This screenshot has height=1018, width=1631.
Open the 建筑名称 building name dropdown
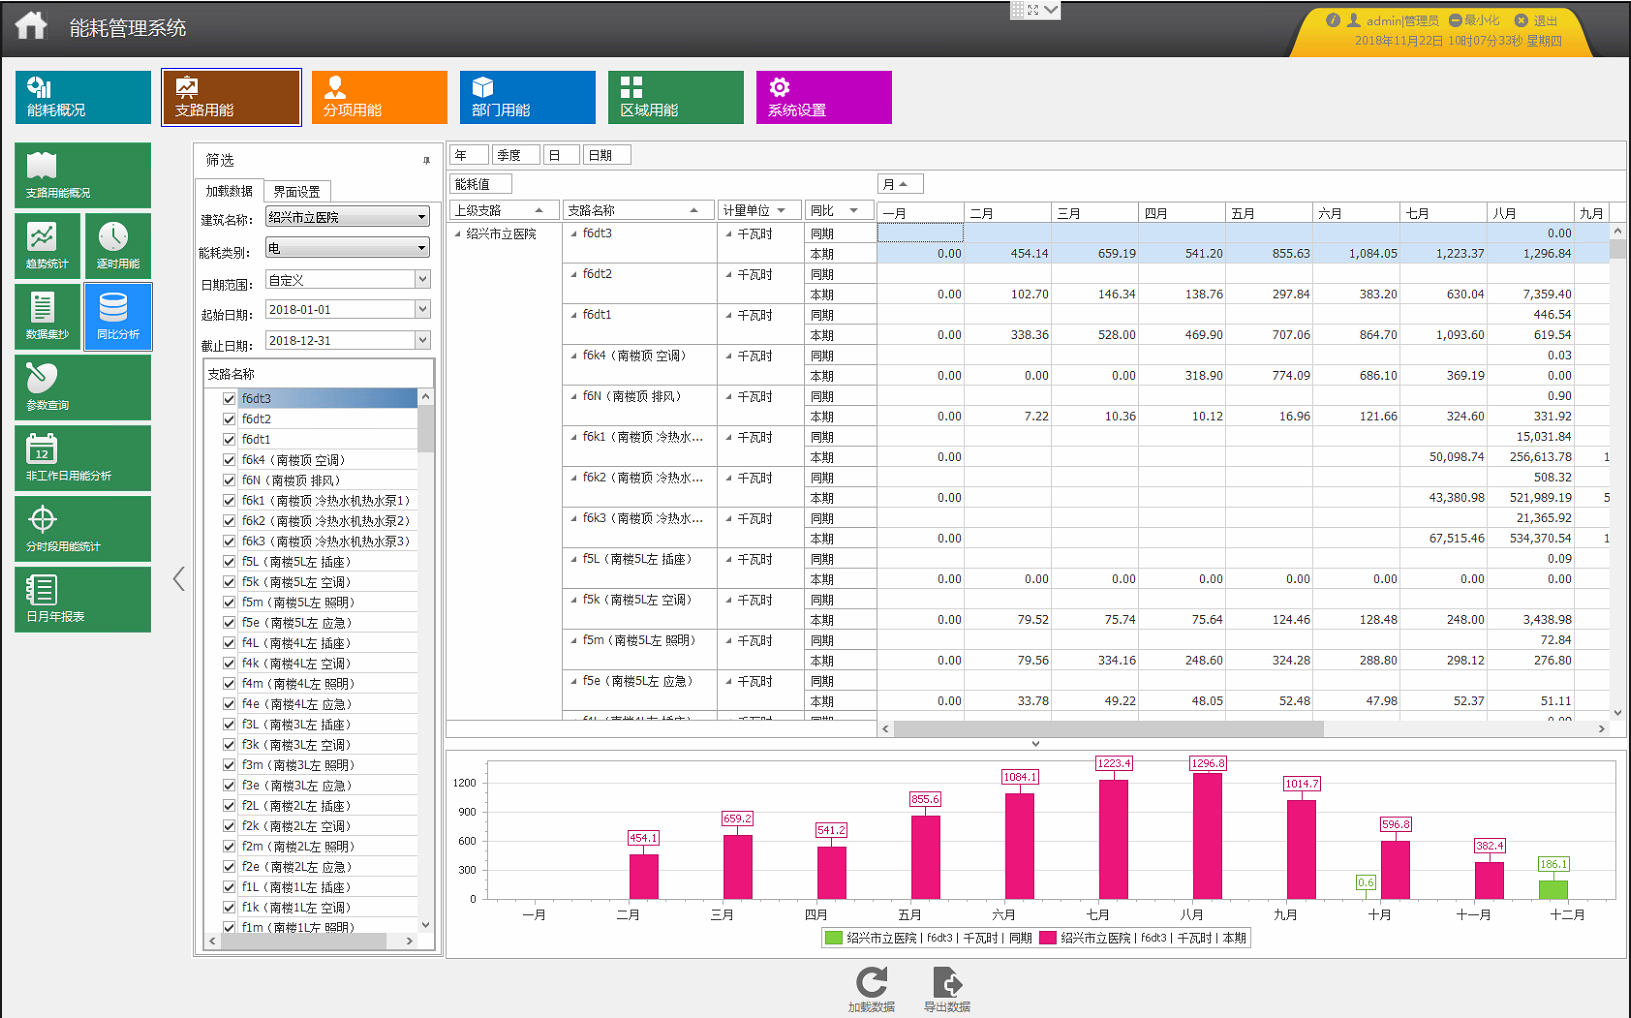click(x=421, y=217)
